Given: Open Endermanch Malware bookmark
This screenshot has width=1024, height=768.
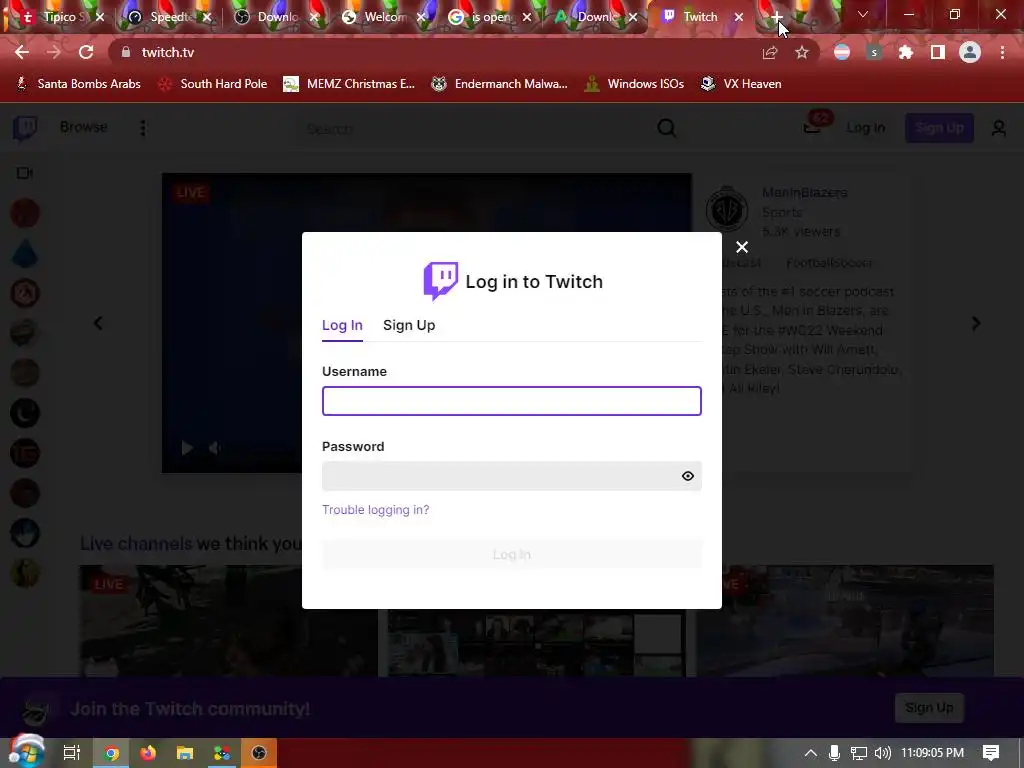Looking at the screenshot, I should 500,84.
